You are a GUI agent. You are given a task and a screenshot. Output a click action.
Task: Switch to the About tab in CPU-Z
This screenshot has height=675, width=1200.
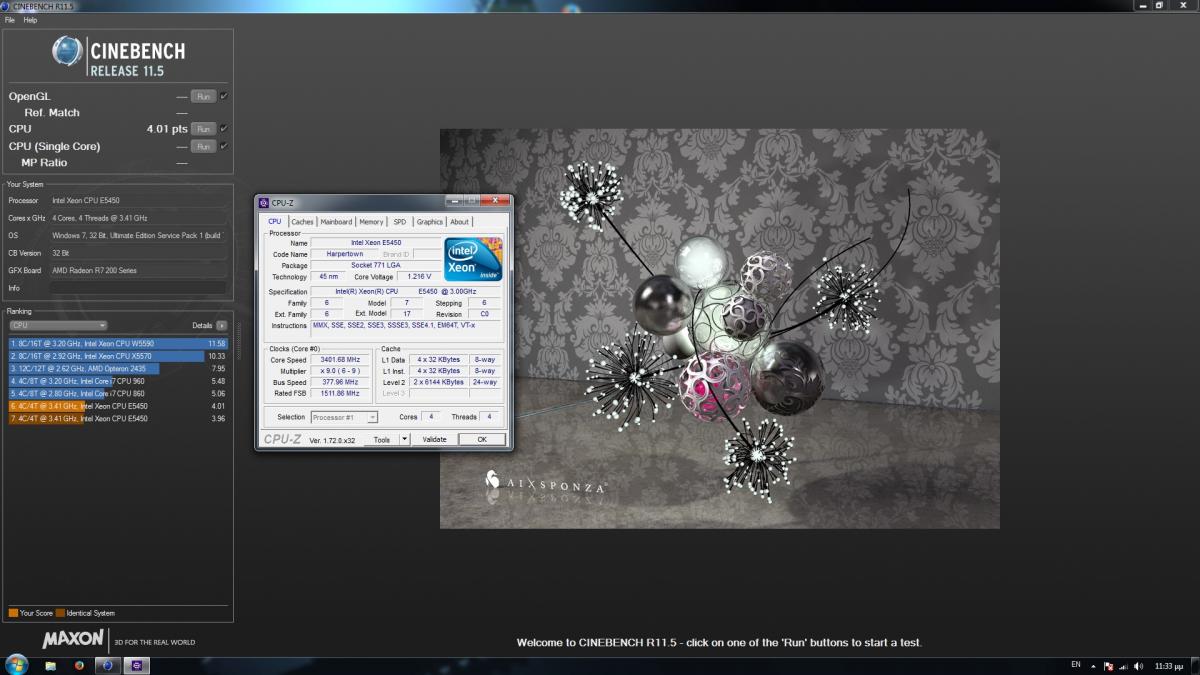click(x=459, y=222)
